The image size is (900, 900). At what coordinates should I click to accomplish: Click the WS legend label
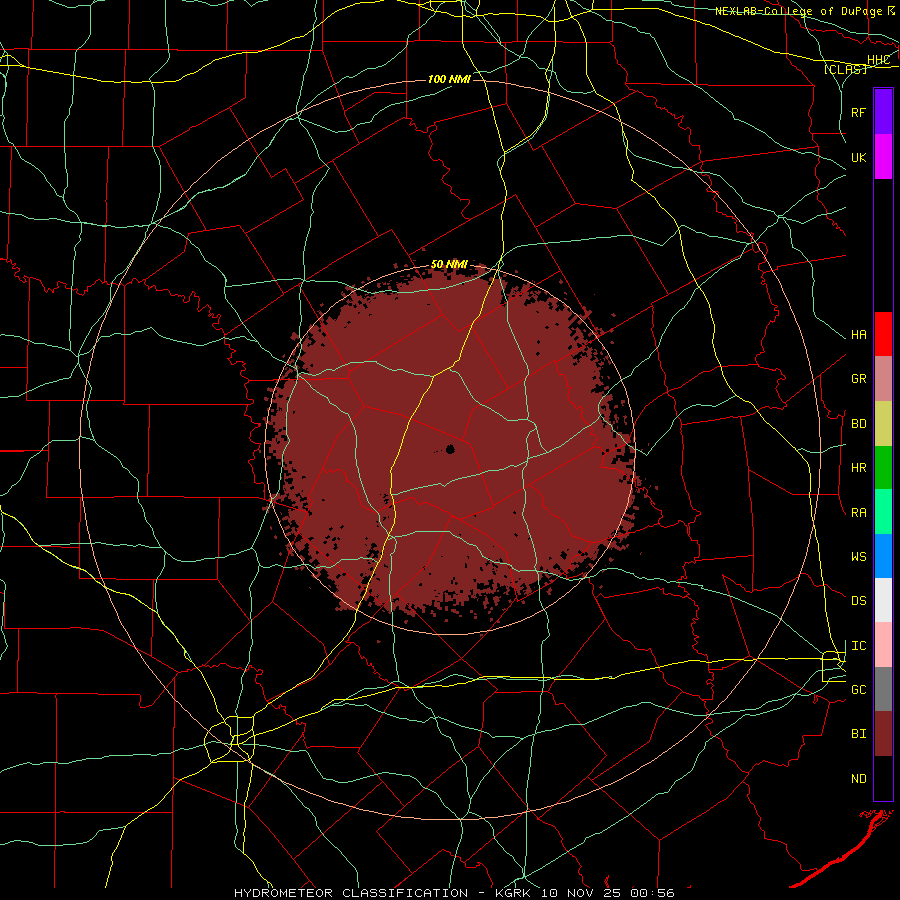859,557
